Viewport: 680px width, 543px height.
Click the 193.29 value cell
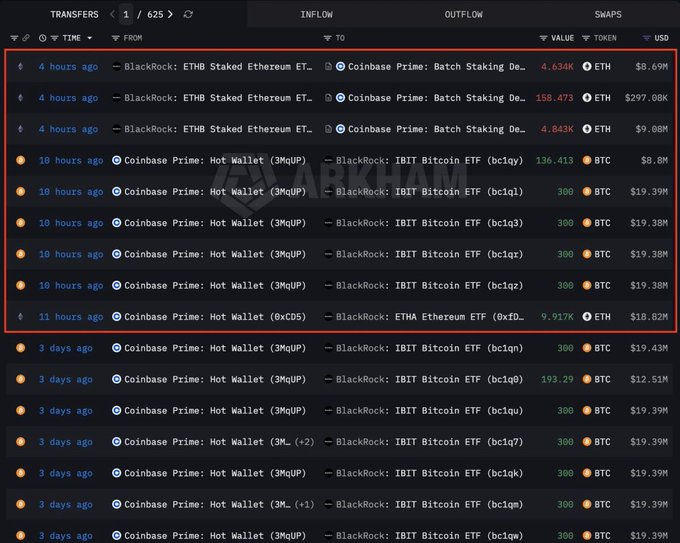(557, 379)
